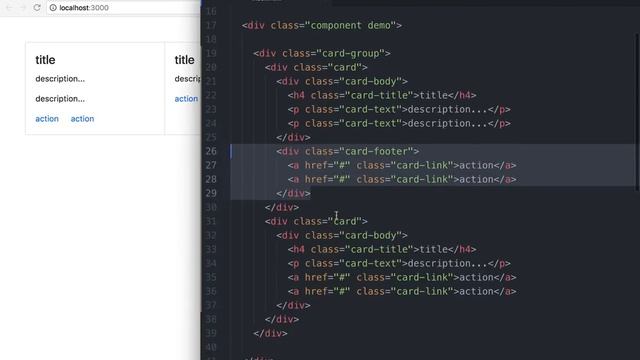Click the h4 'card-title' code on line 22
The height and width of the screenshot is (360, 640).
pyautogui.click(x=382, y=96)
